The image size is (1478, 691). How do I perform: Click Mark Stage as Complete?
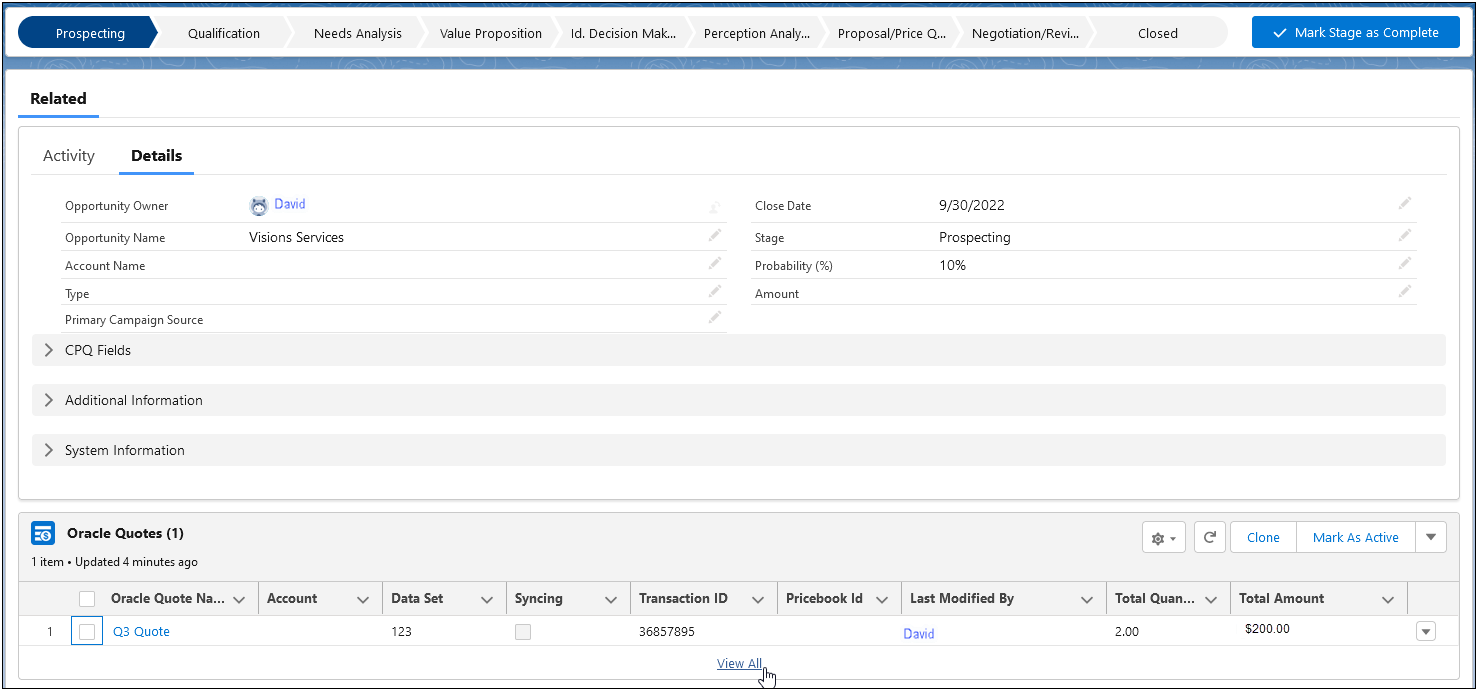coord(1355,31)
